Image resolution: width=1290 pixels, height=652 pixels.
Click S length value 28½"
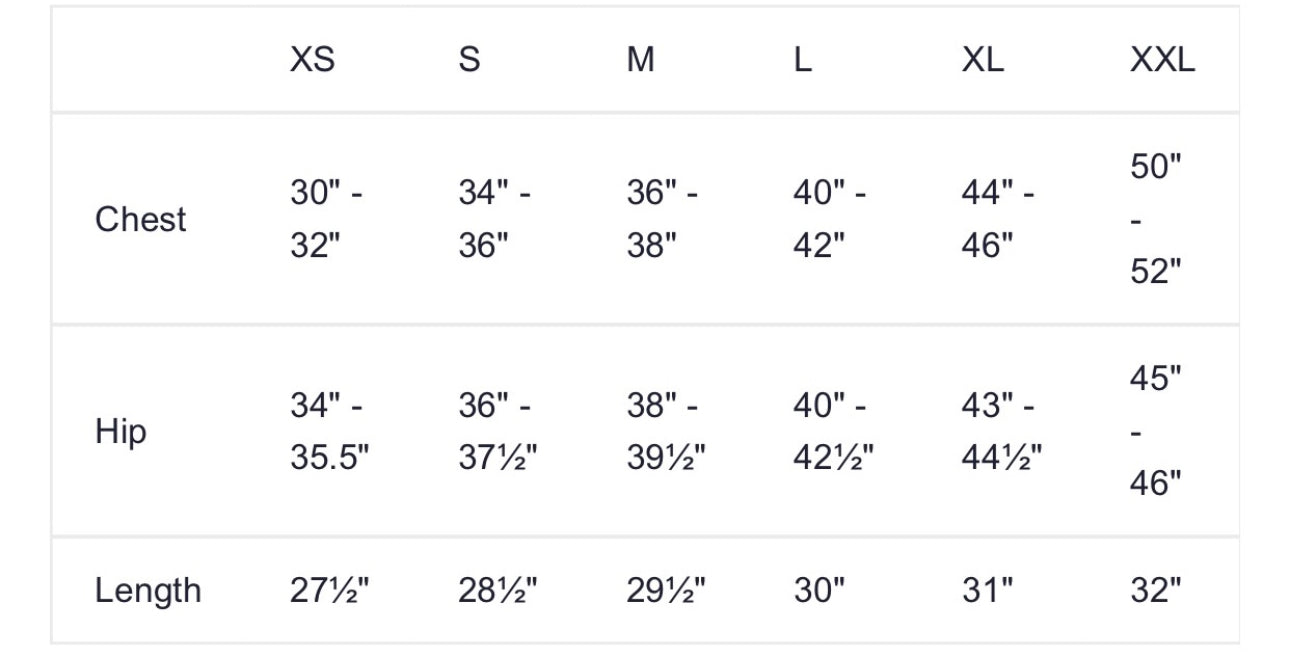498,590
